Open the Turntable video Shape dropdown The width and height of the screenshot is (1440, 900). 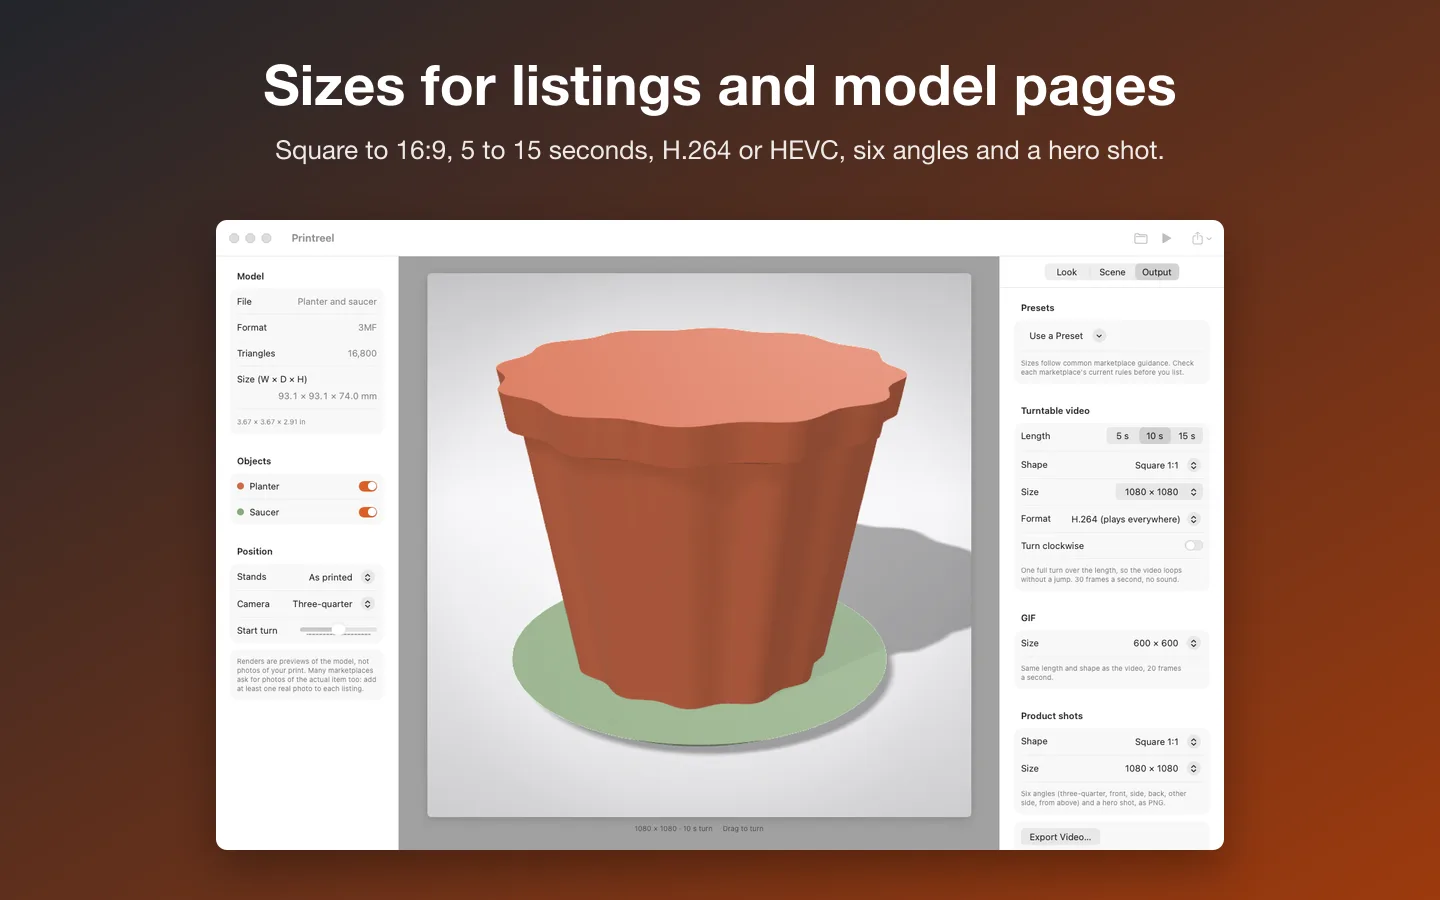tap(1166, 465)
